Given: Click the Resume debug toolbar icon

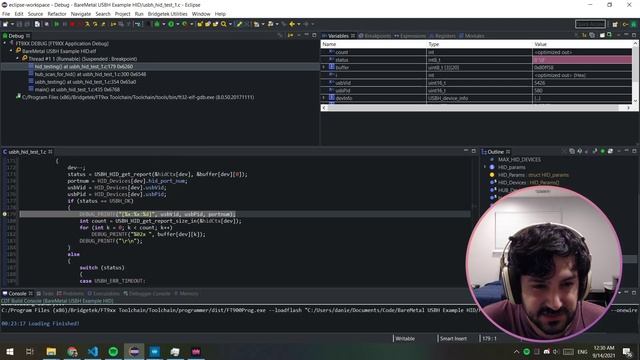Looking at the screenshot, I should (x=57, y=24).
